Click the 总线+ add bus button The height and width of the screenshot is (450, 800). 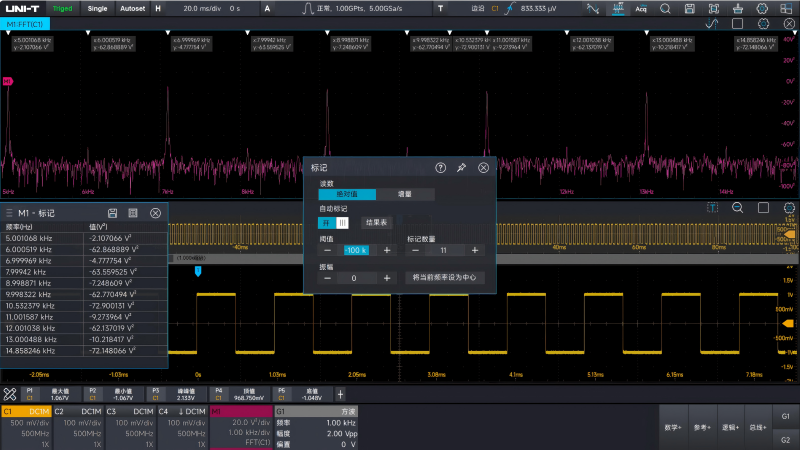(x=758, y=428)
